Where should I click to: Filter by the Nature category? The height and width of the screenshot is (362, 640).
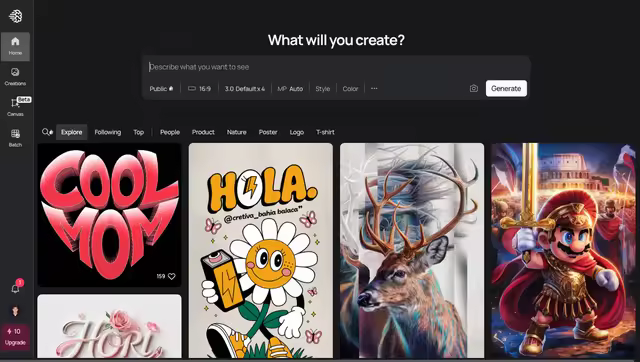coord(236,132)
